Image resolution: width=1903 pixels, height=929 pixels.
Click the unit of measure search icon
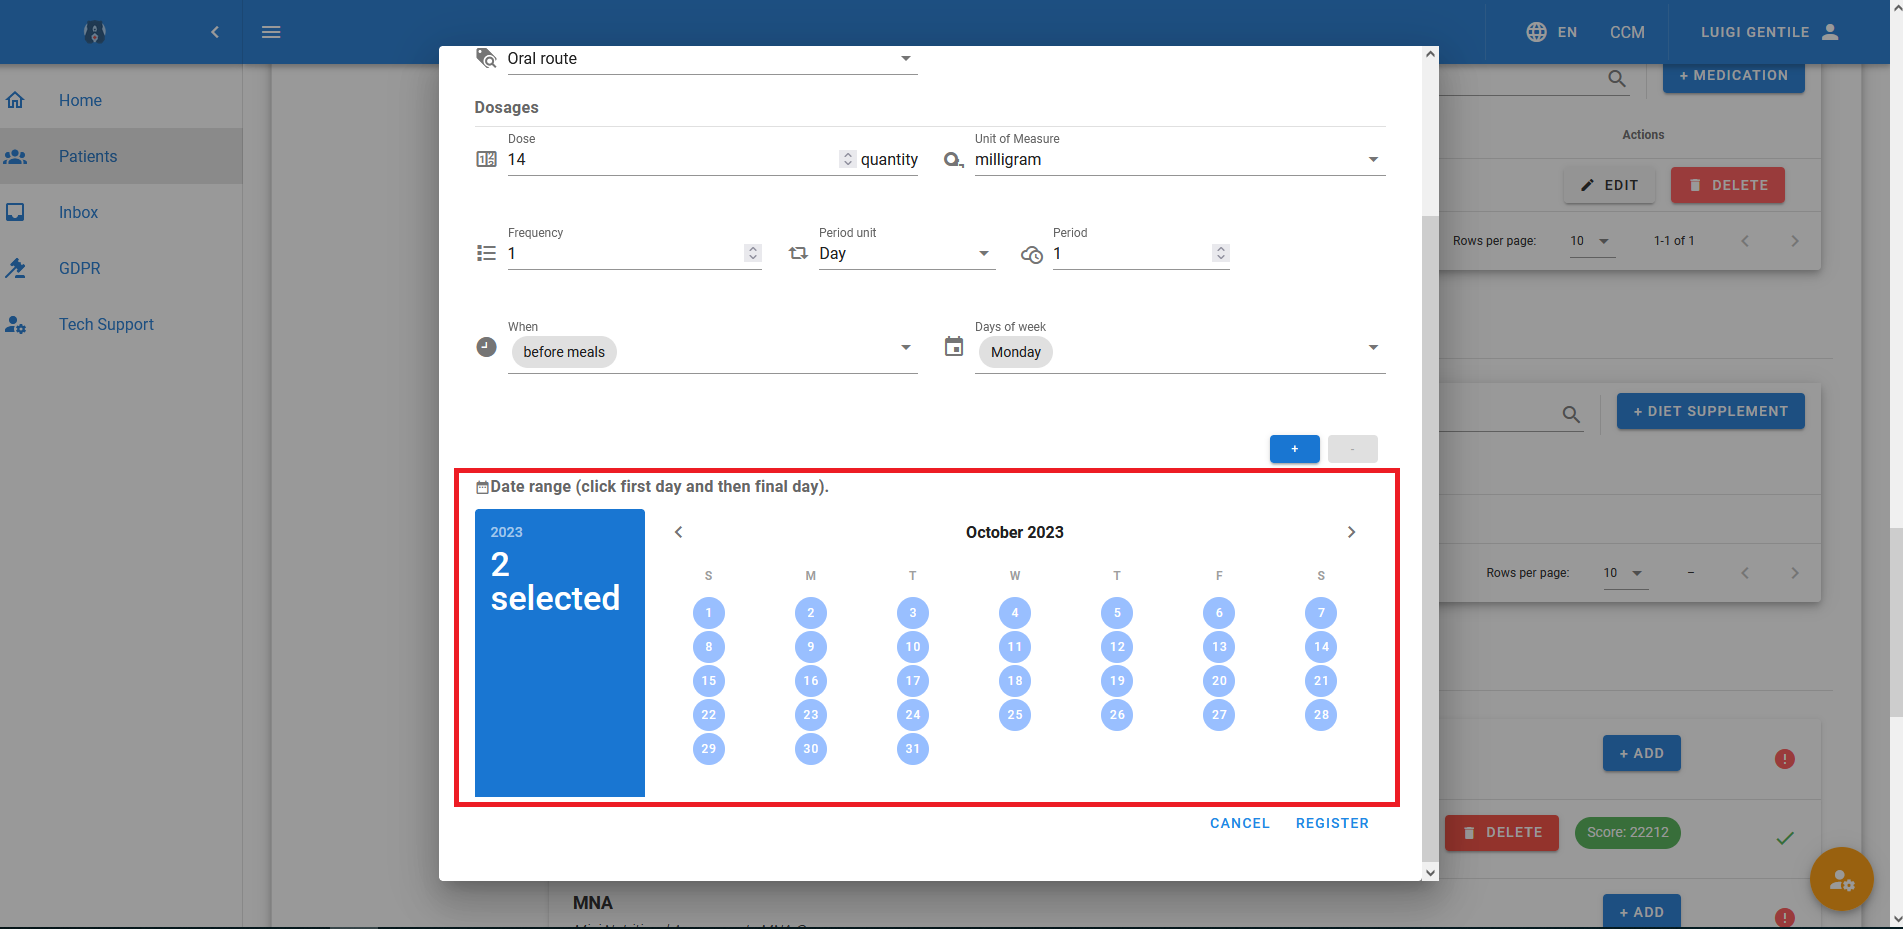954,159
